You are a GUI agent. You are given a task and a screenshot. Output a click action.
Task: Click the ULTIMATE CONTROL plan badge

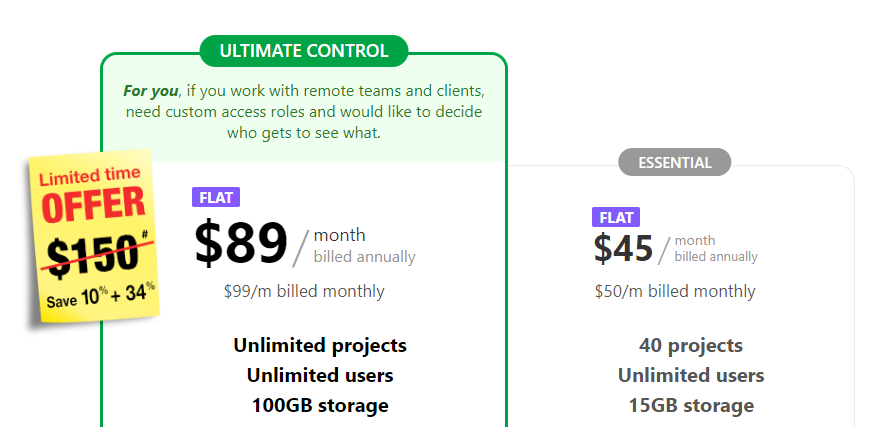click(x=303, y=51)
